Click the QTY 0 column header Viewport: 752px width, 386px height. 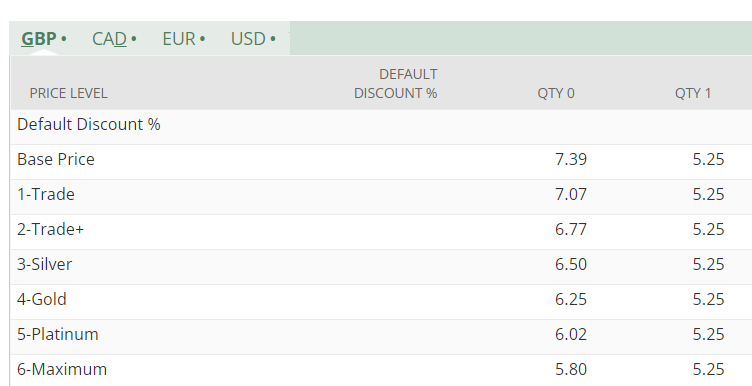pyautogui.click(x=556, y=93)
